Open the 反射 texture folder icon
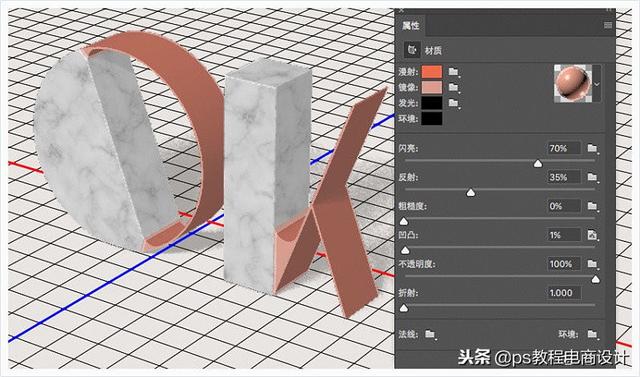Screen dimensions: 640x377 point(593,177)
